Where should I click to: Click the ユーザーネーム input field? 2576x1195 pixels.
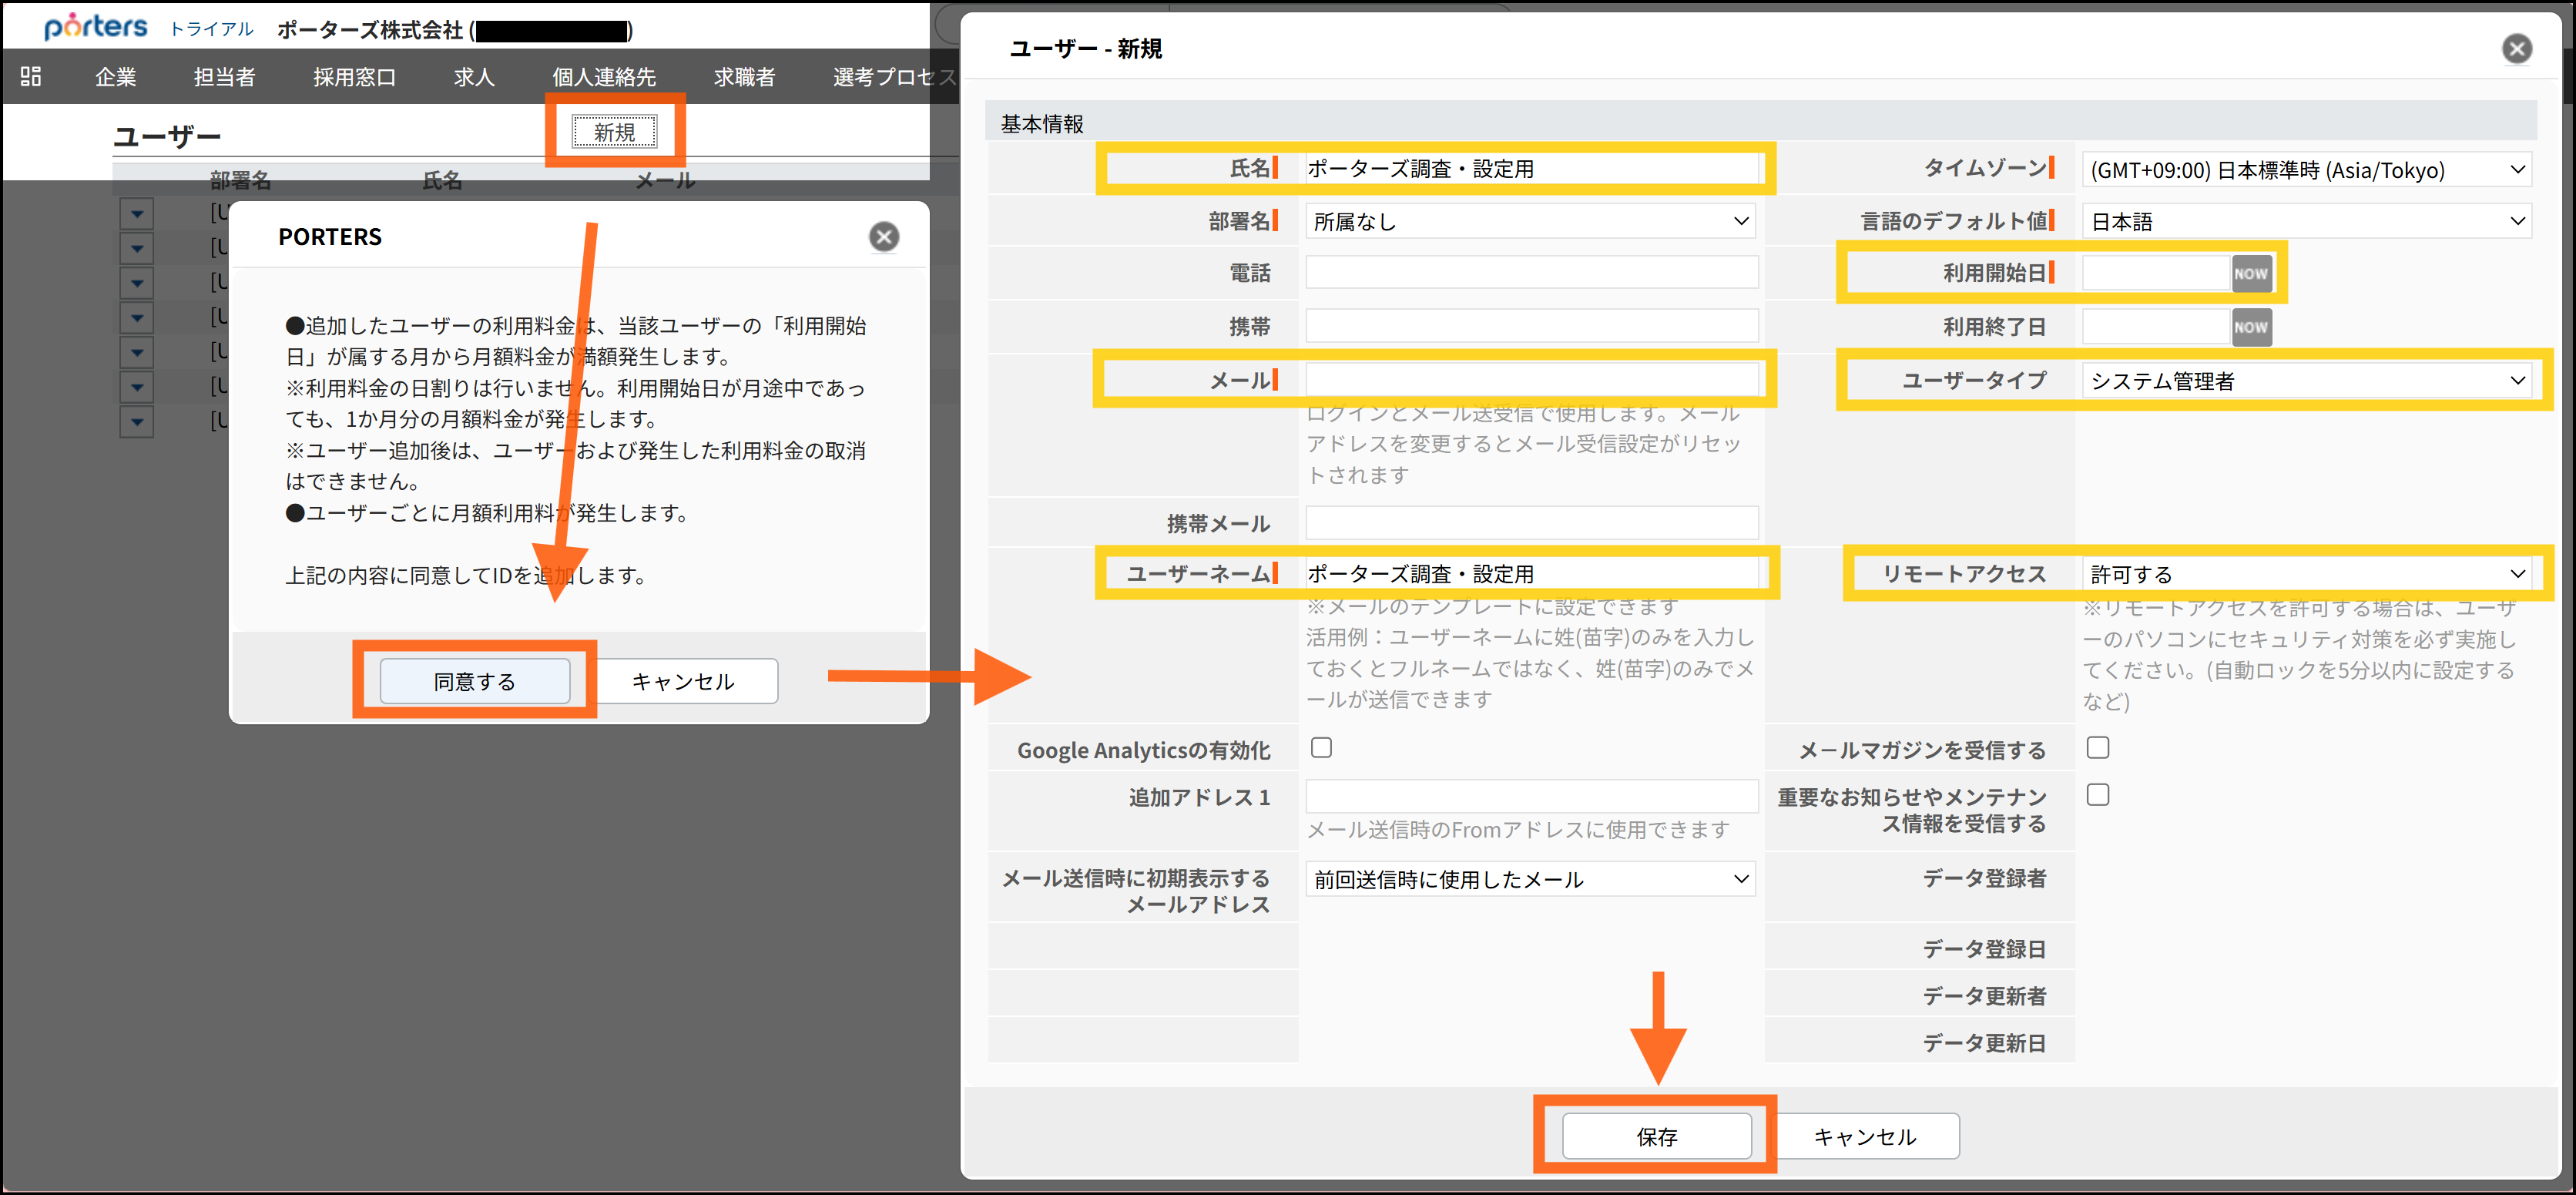(1531, 573)
